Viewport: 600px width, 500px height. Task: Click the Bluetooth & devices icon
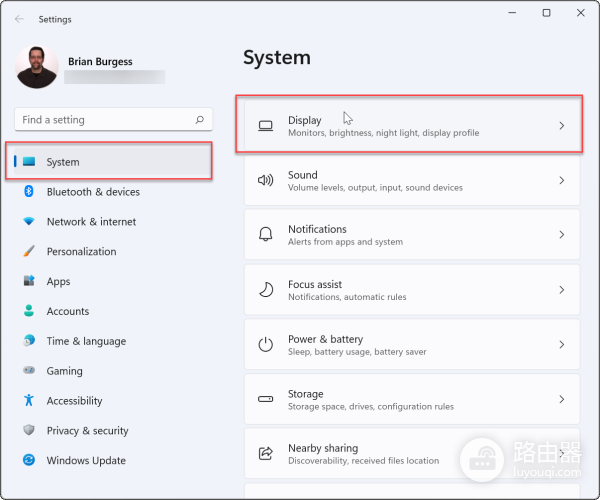point(29,192)
